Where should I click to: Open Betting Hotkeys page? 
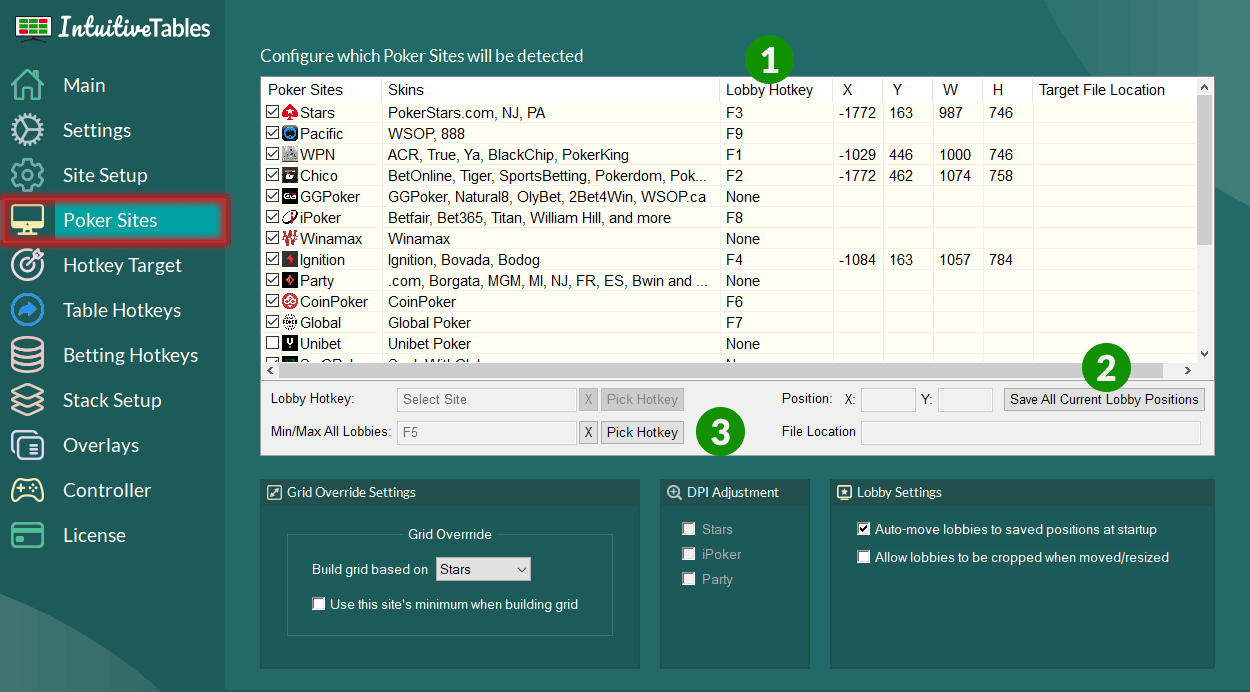(130, 355)
